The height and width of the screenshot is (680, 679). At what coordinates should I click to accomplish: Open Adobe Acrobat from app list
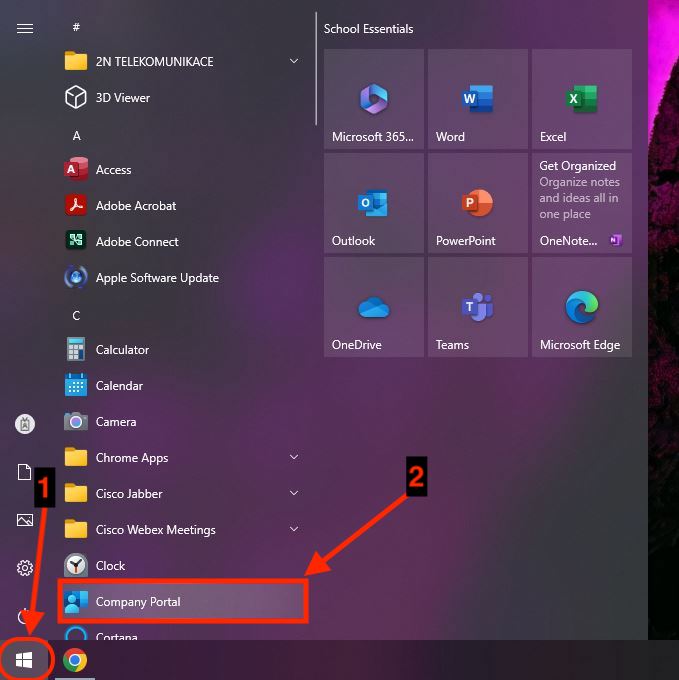pos(182,205)
